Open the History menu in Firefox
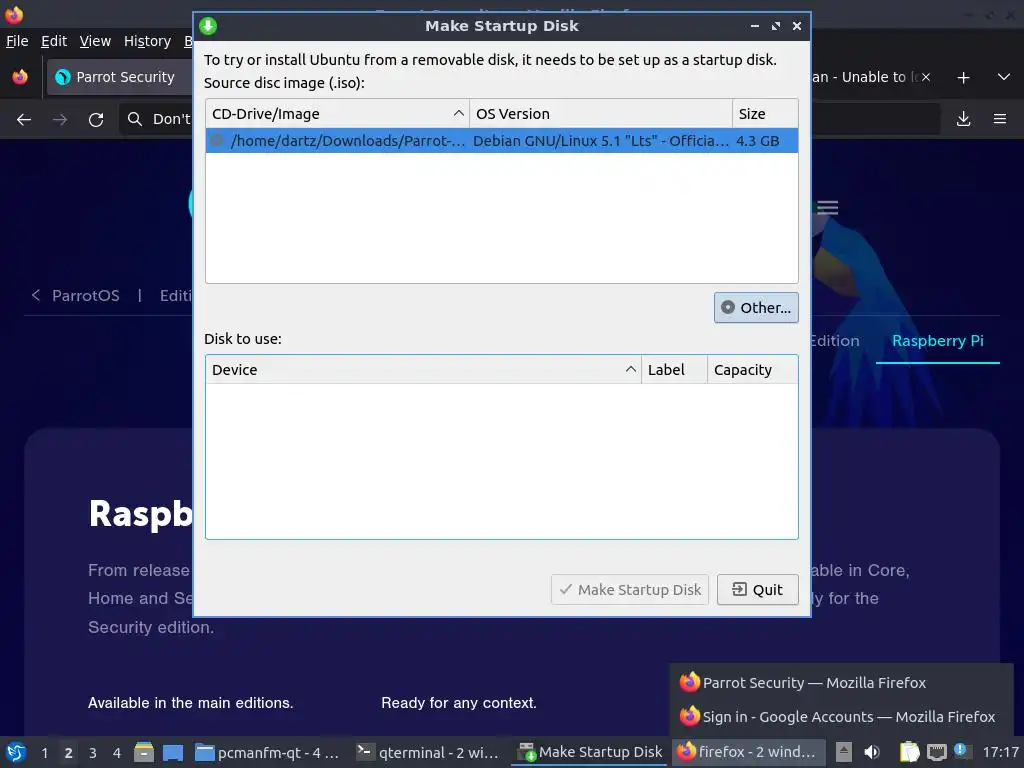Viewport: 1024px width, 768px height. tap(147, 41)
